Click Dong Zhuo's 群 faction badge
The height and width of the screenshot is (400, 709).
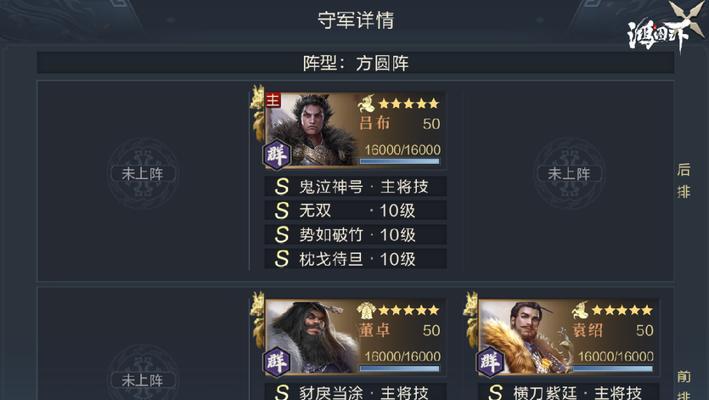click(277, 361)
